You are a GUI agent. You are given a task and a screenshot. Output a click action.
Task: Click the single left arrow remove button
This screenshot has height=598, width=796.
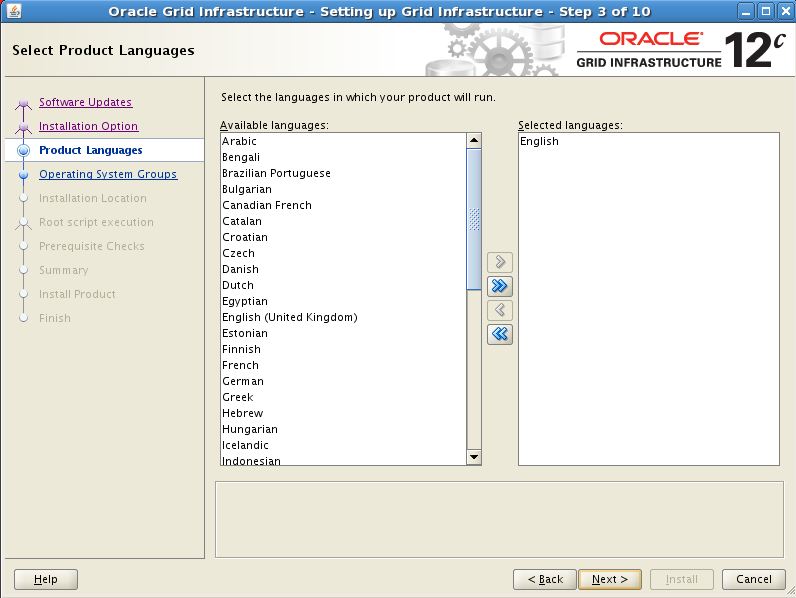500,310
